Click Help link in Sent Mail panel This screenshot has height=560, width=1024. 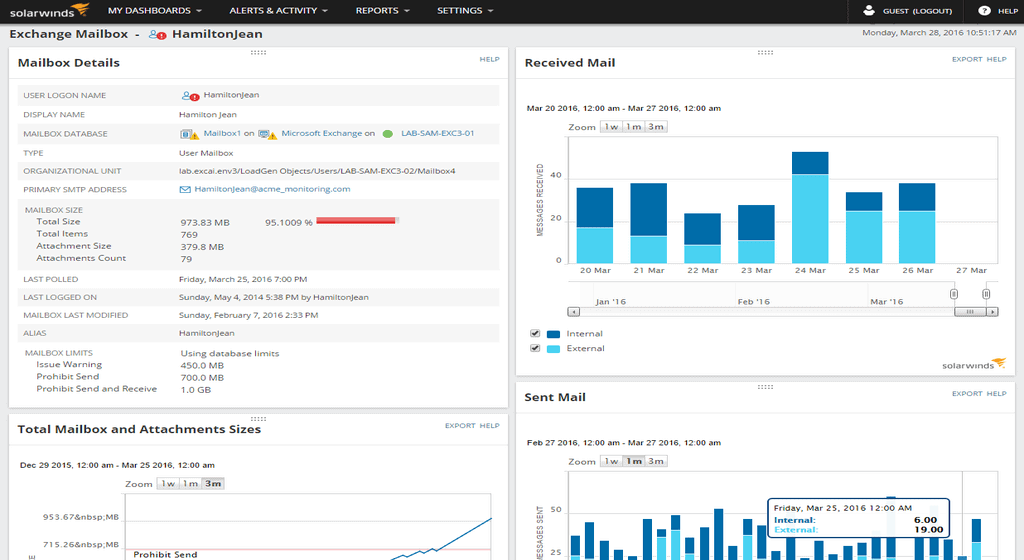pos(997,394)
